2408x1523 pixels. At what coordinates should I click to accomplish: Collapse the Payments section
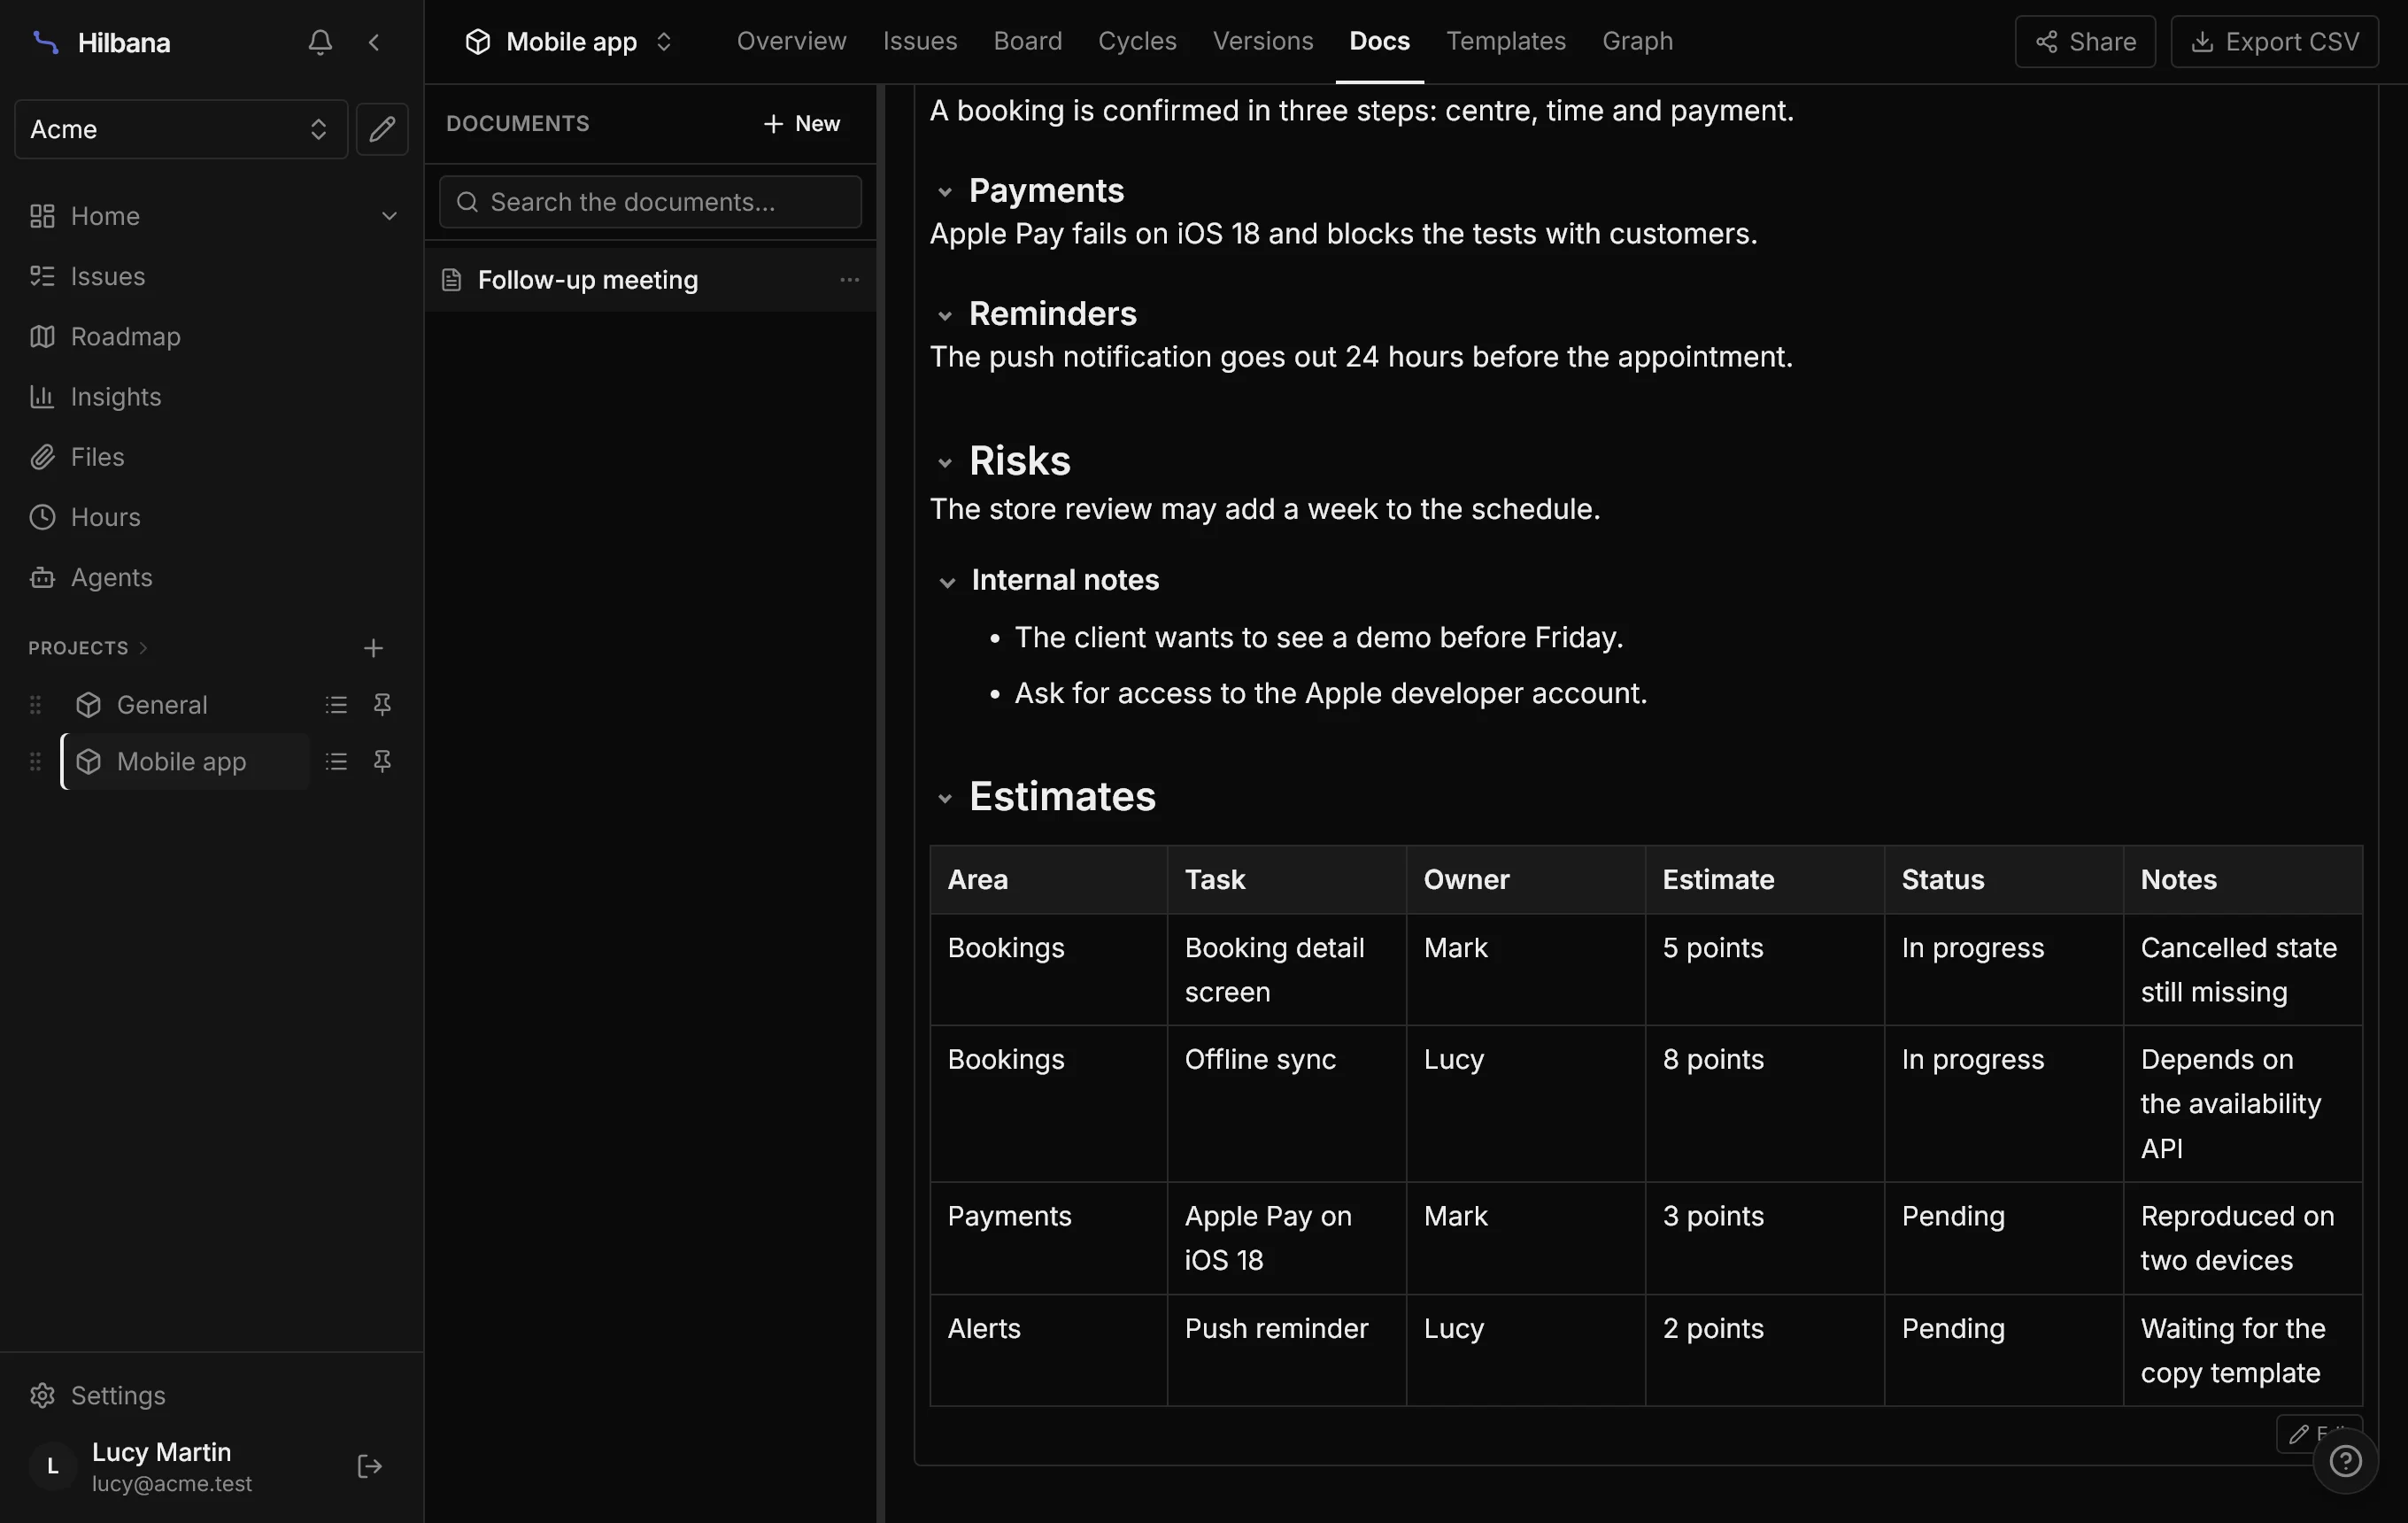coord(944,192)
